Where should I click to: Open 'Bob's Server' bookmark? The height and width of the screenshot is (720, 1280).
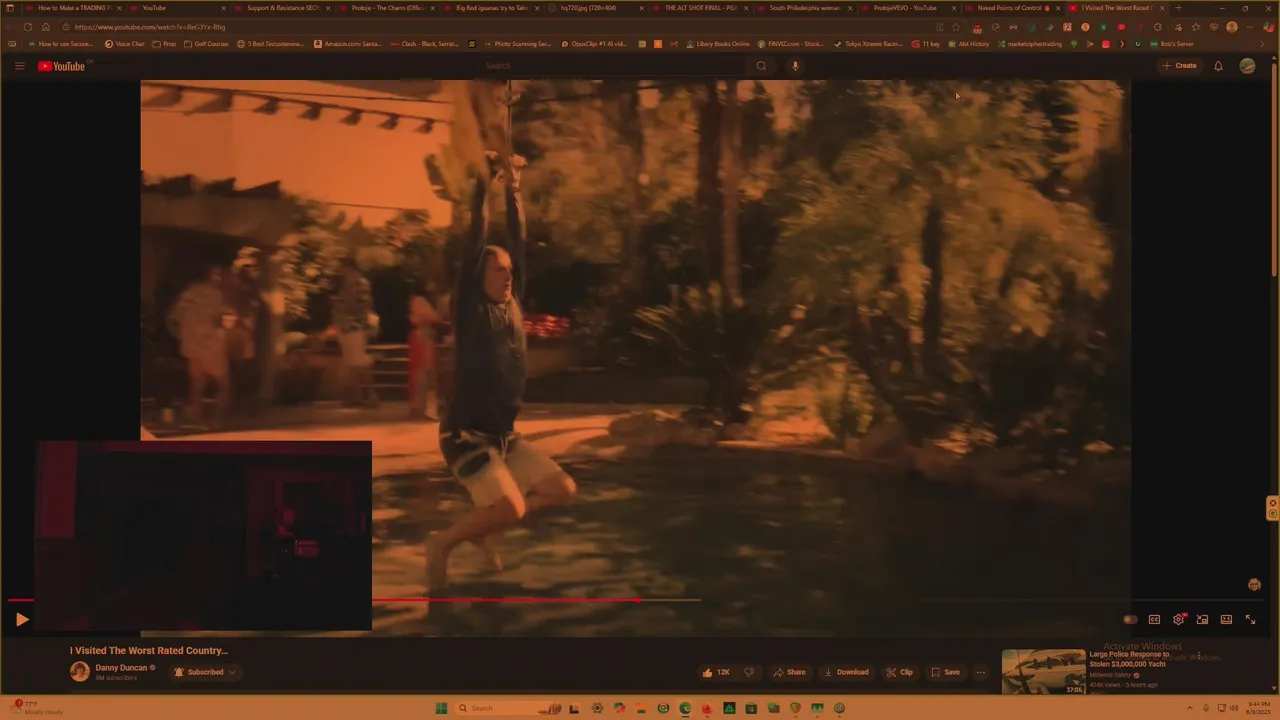pyautogui.click(x=1172, y=44)
